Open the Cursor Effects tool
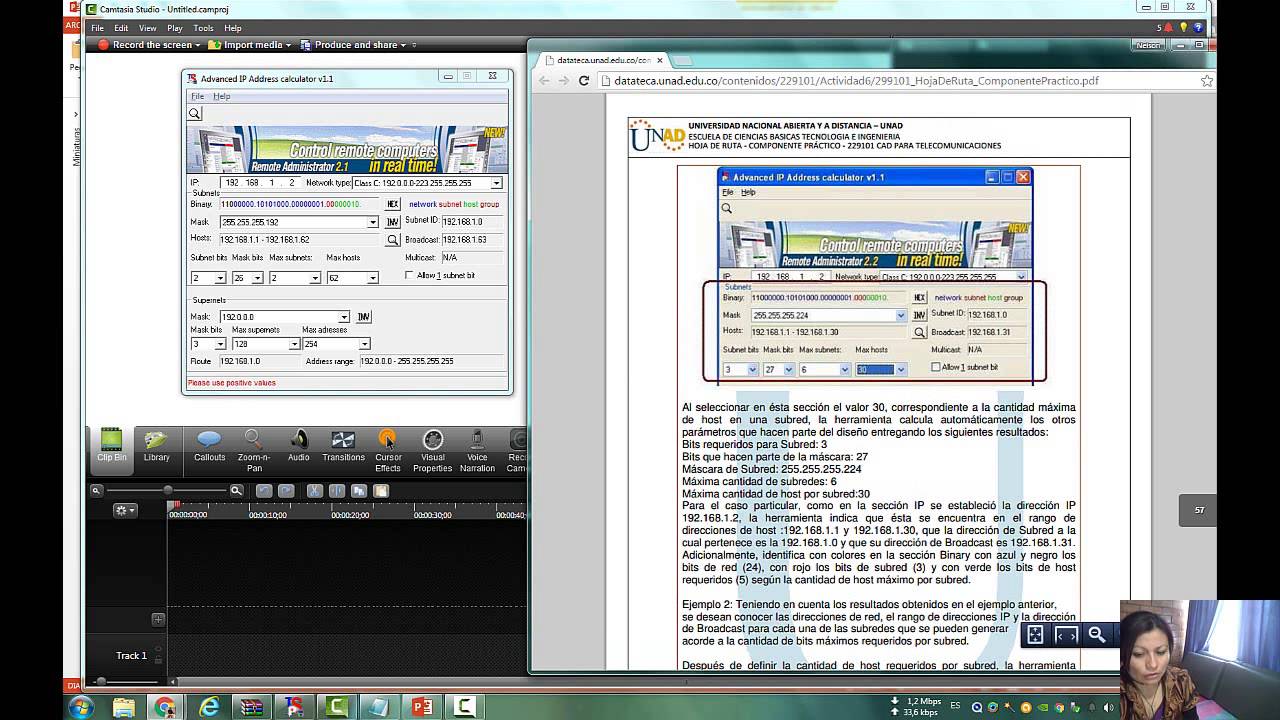The height and width of the screenshot is (720, 1280). 388,451
